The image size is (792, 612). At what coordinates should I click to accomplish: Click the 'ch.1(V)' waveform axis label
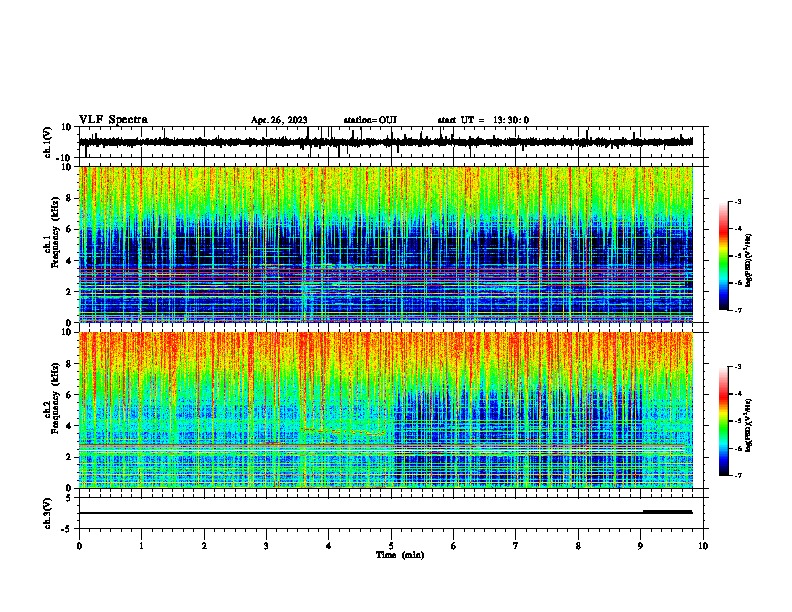point(48,142)
